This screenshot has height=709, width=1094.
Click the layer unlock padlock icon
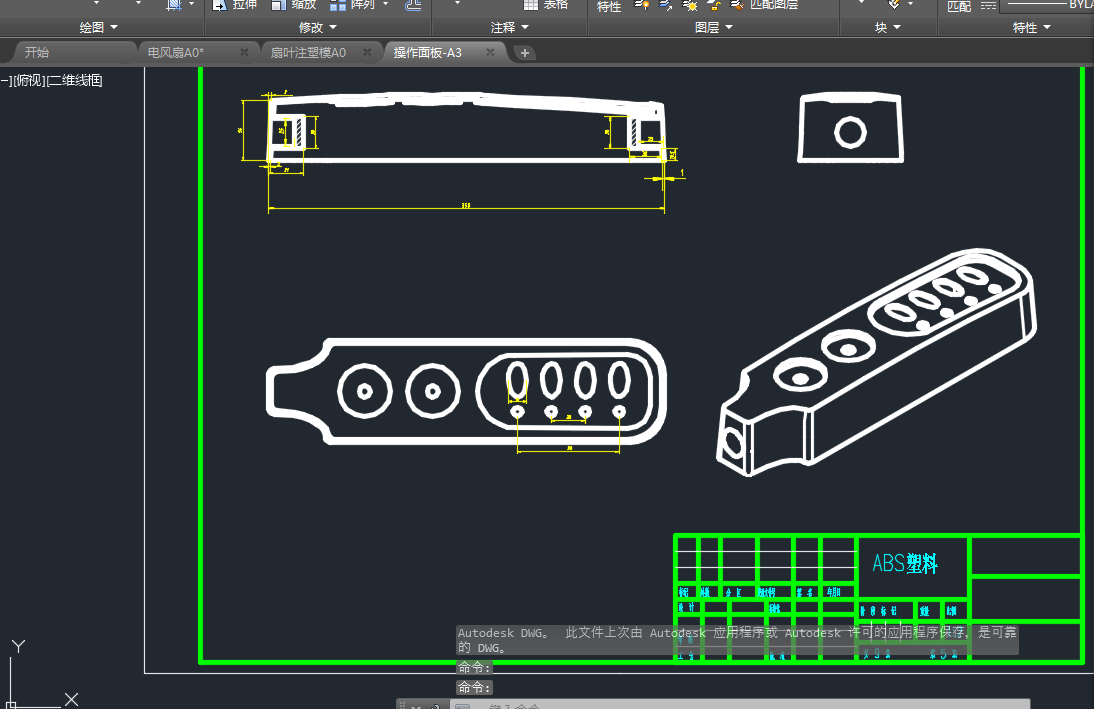click(713, 4)
